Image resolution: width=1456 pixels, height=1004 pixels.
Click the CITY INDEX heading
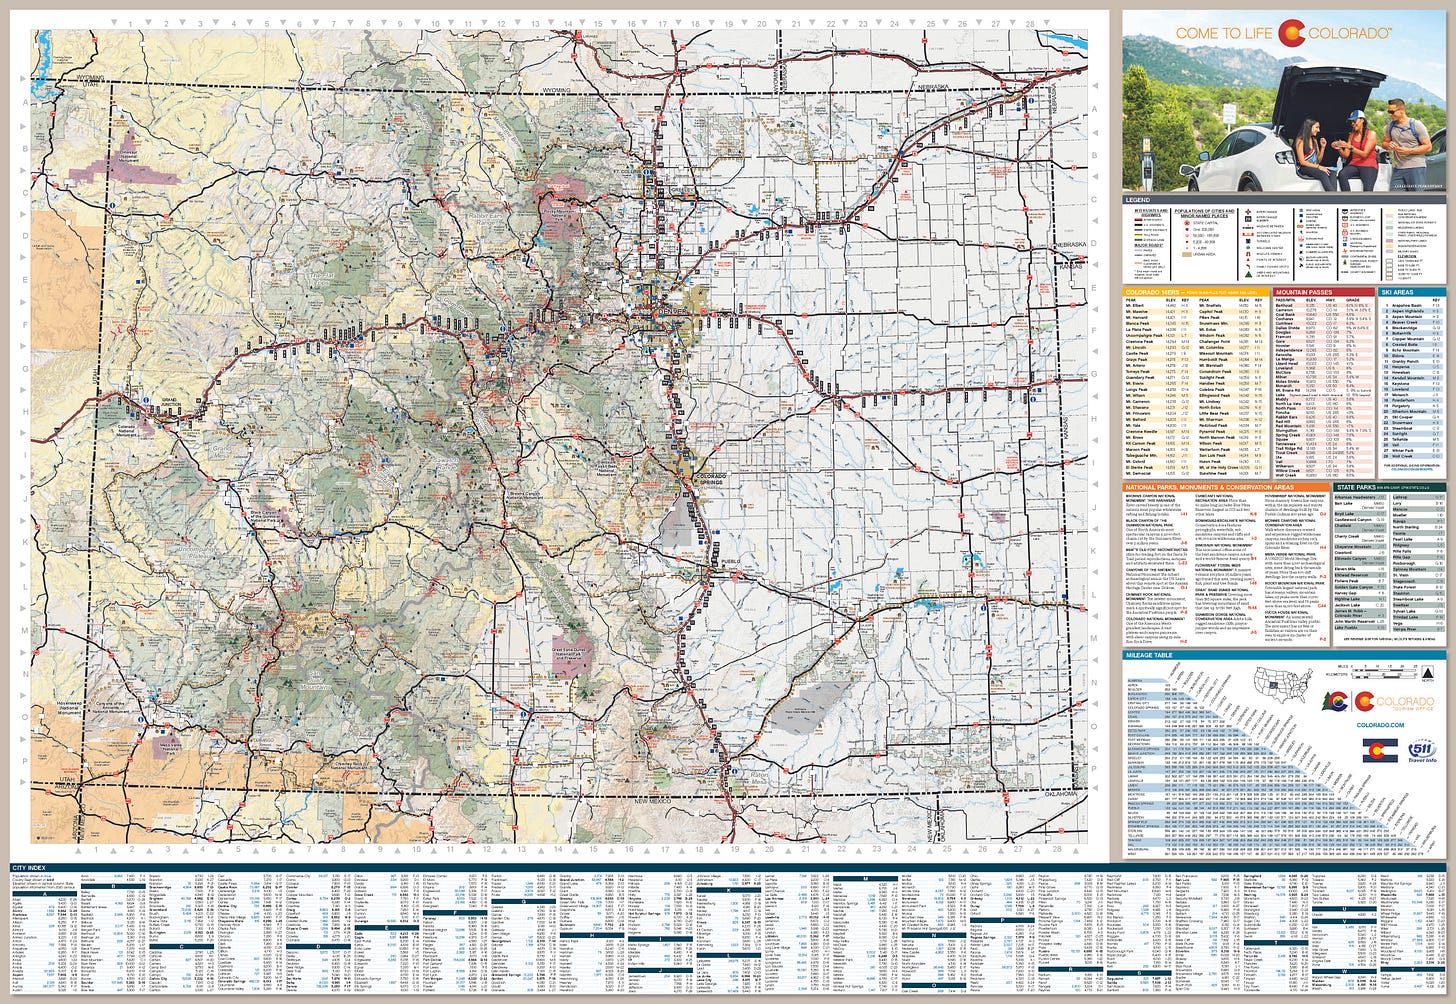(31, 867)
